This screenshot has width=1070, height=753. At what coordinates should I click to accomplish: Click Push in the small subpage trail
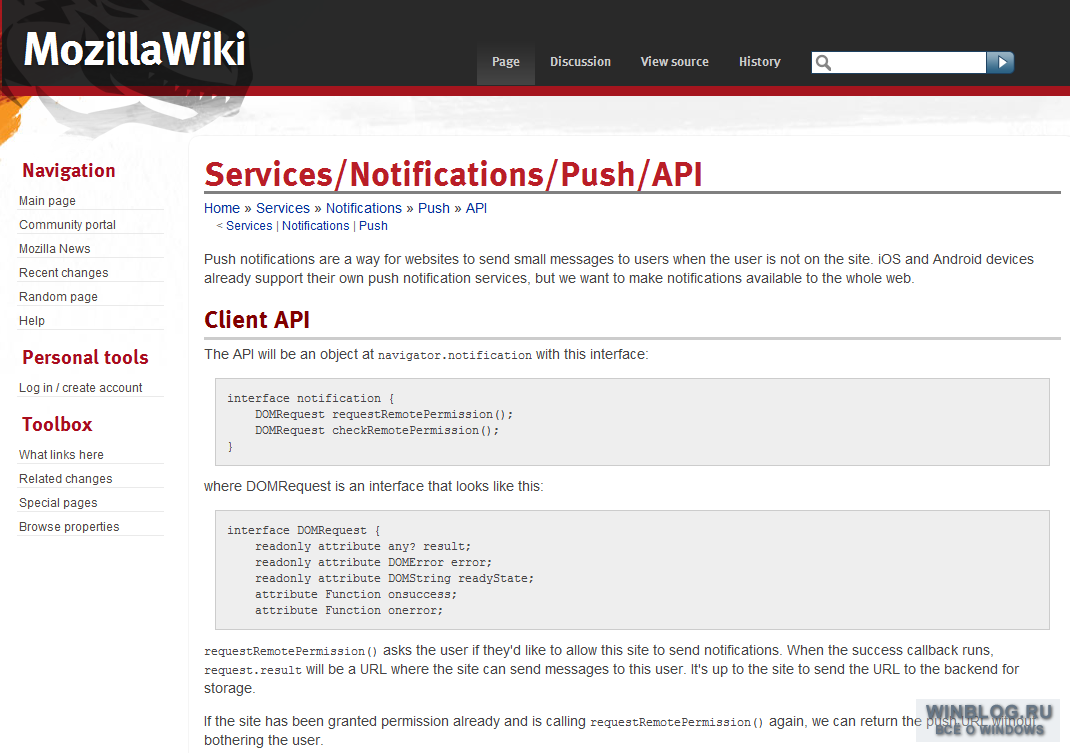point(373,226)
